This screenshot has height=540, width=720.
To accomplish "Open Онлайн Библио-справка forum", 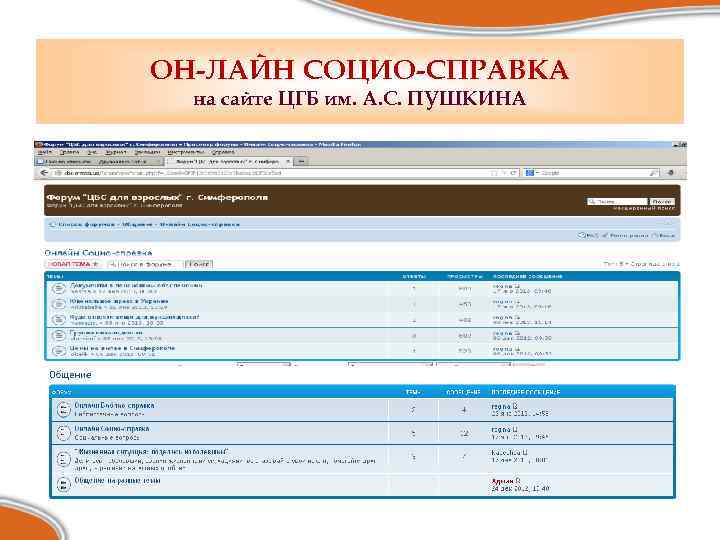I will [x=114, y=405].
